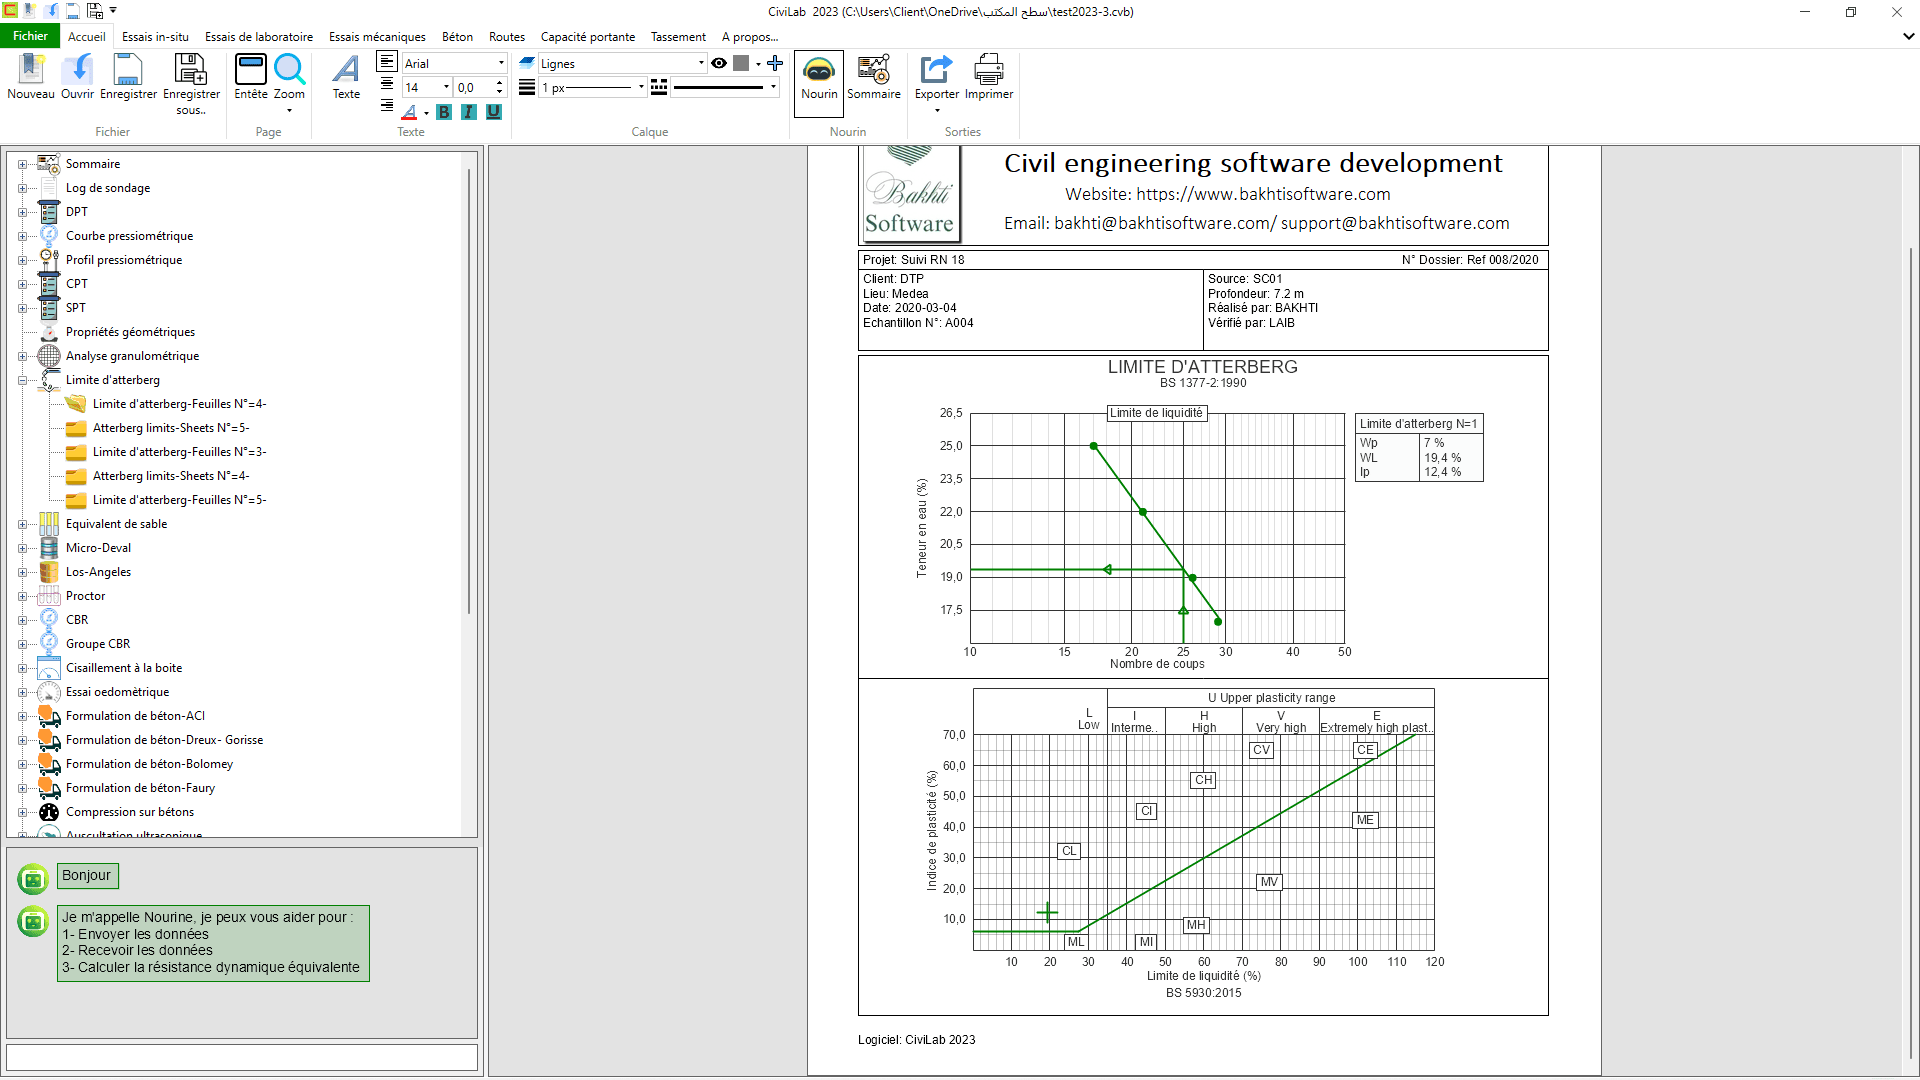The width and height of the screenshot is (1920, 1080).
Task: Select the Texte tool
Action: 346,76
